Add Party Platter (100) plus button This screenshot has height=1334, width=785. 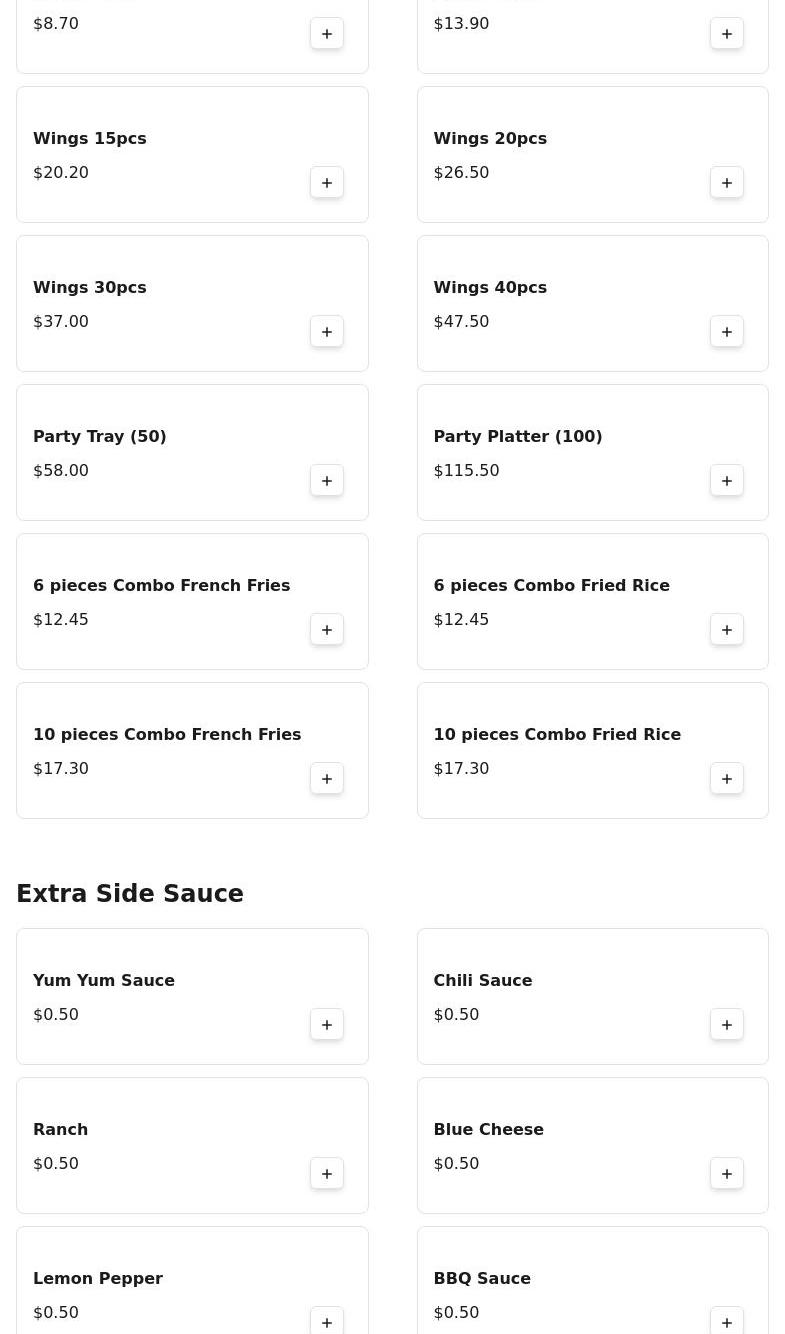pyautogui.click(x=727, y=481)
